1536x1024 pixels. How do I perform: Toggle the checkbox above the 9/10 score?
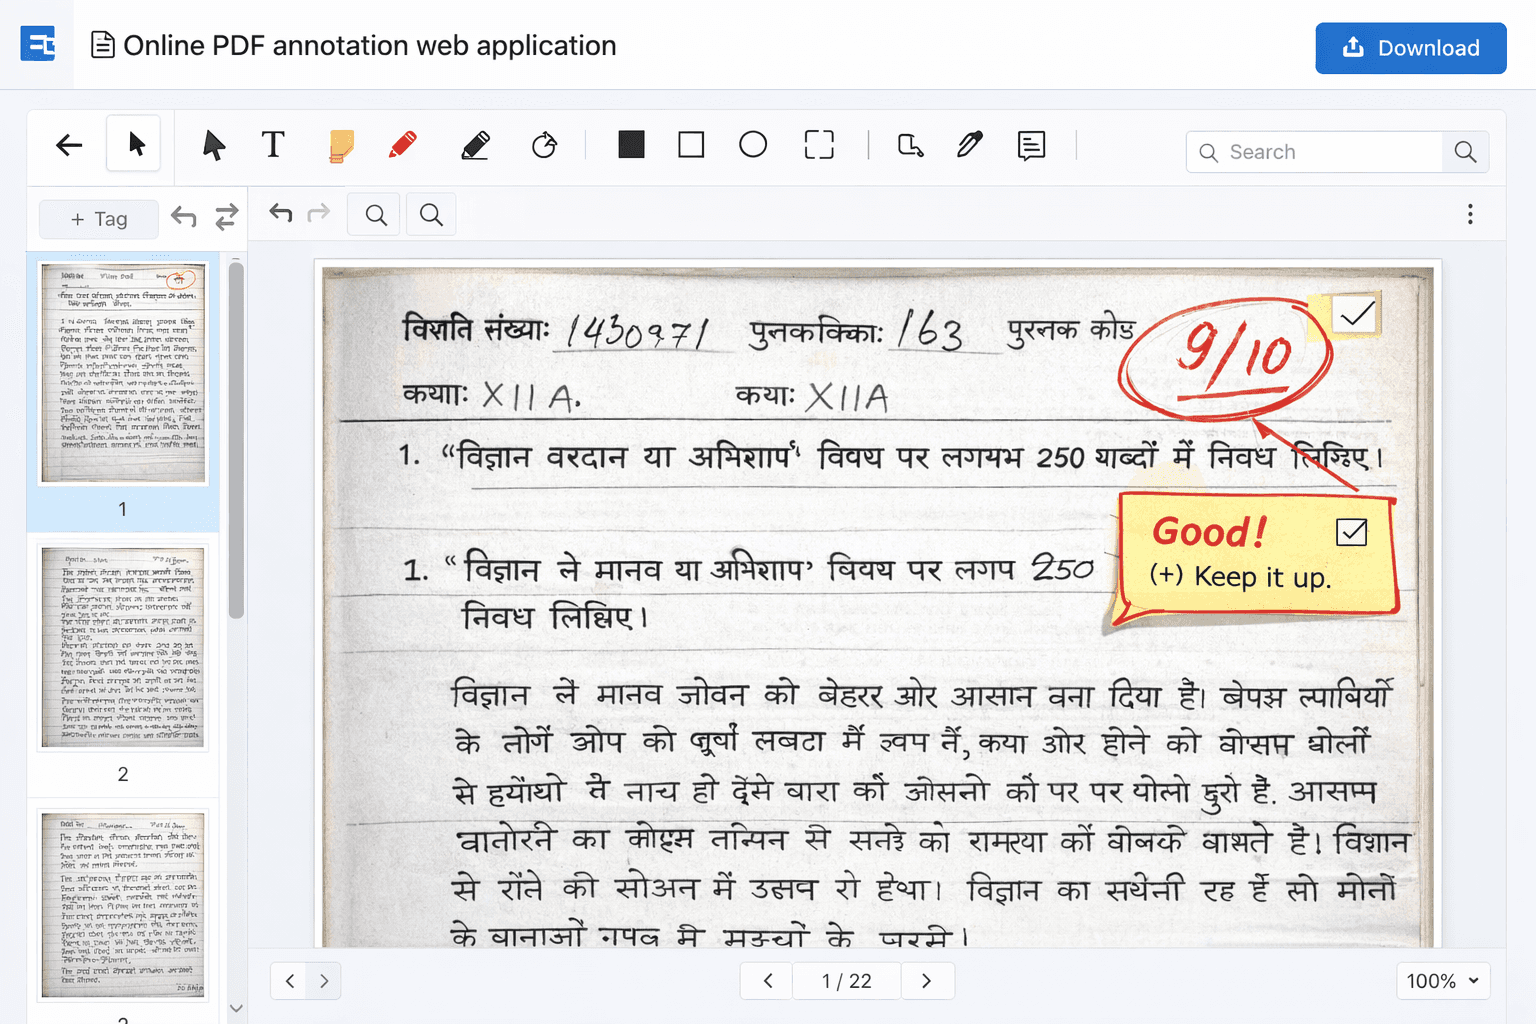pyautogui.click(x=1357, y=314)
